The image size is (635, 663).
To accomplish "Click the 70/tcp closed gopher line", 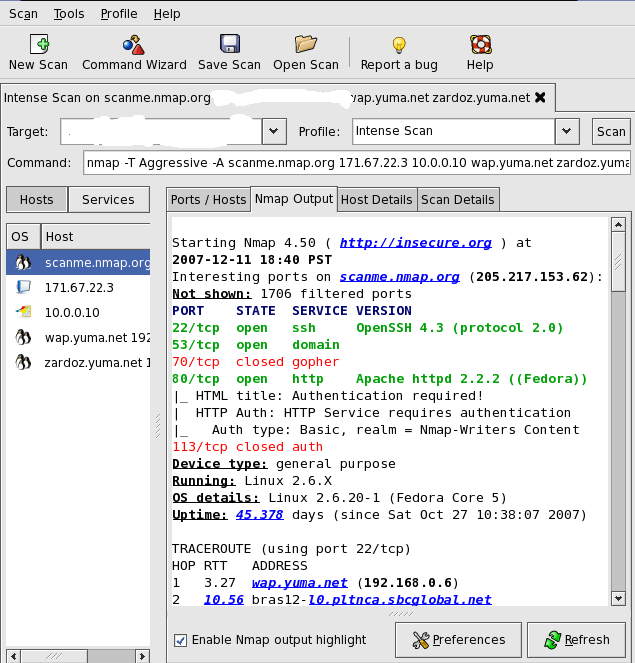I will tap(256, 362).
